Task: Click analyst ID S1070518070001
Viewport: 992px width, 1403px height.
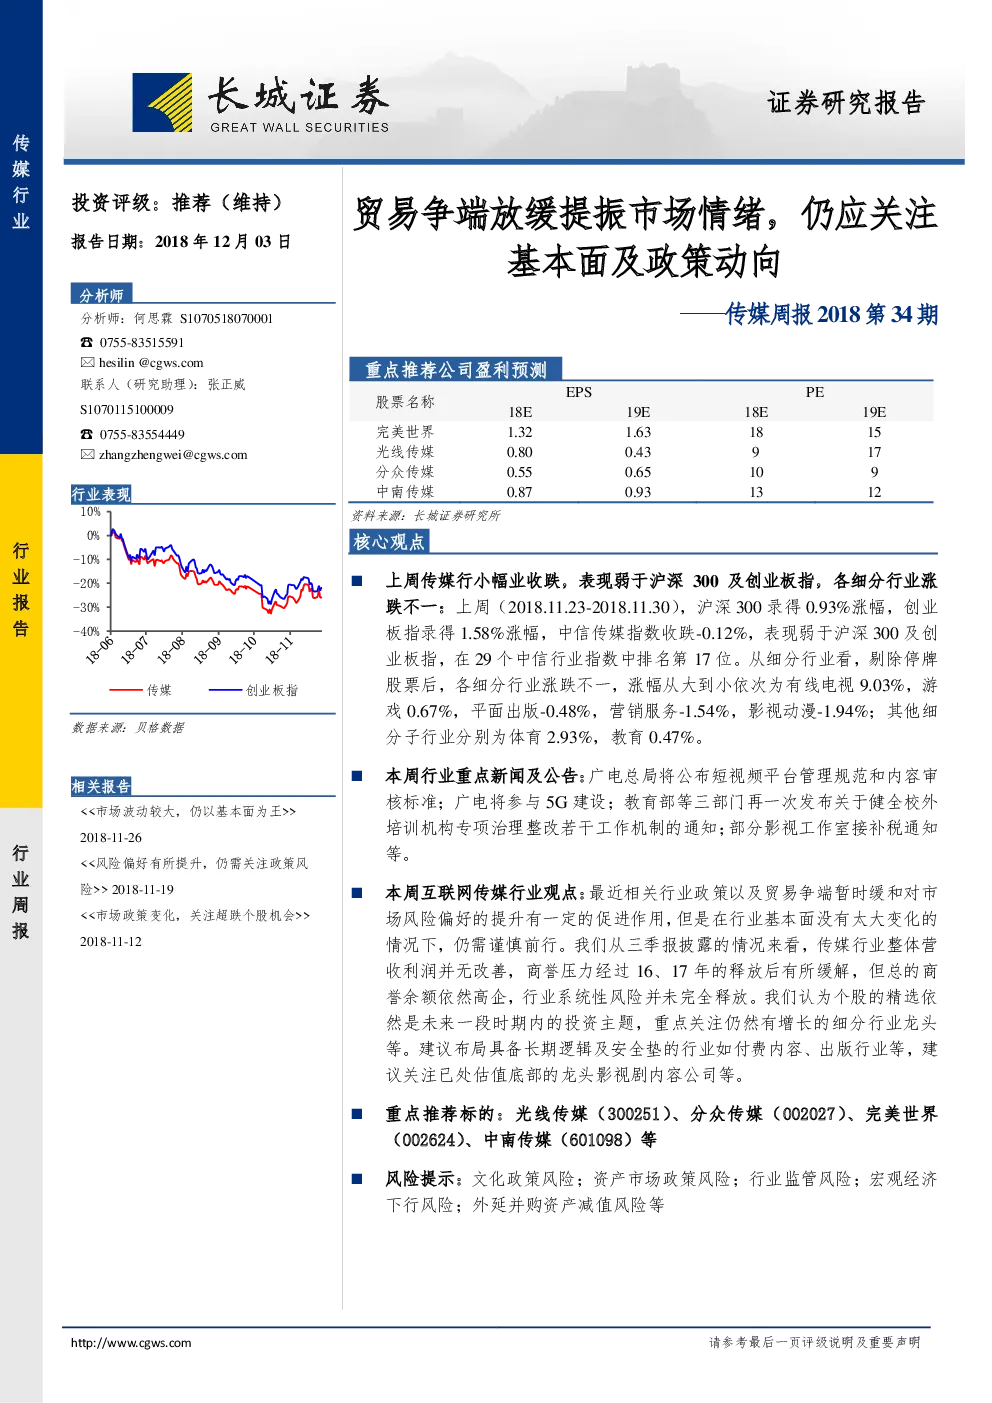Action: coord(226,319)
